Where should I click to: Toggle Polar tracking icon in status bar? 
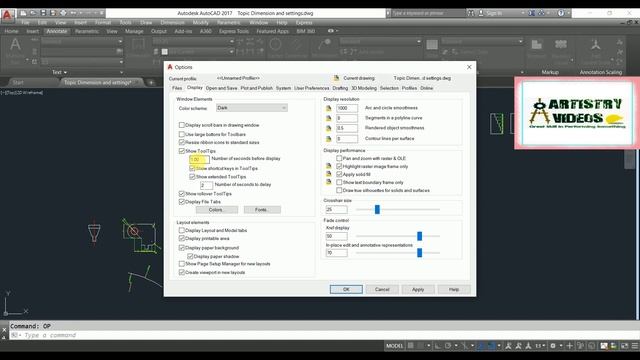(448, 346)
